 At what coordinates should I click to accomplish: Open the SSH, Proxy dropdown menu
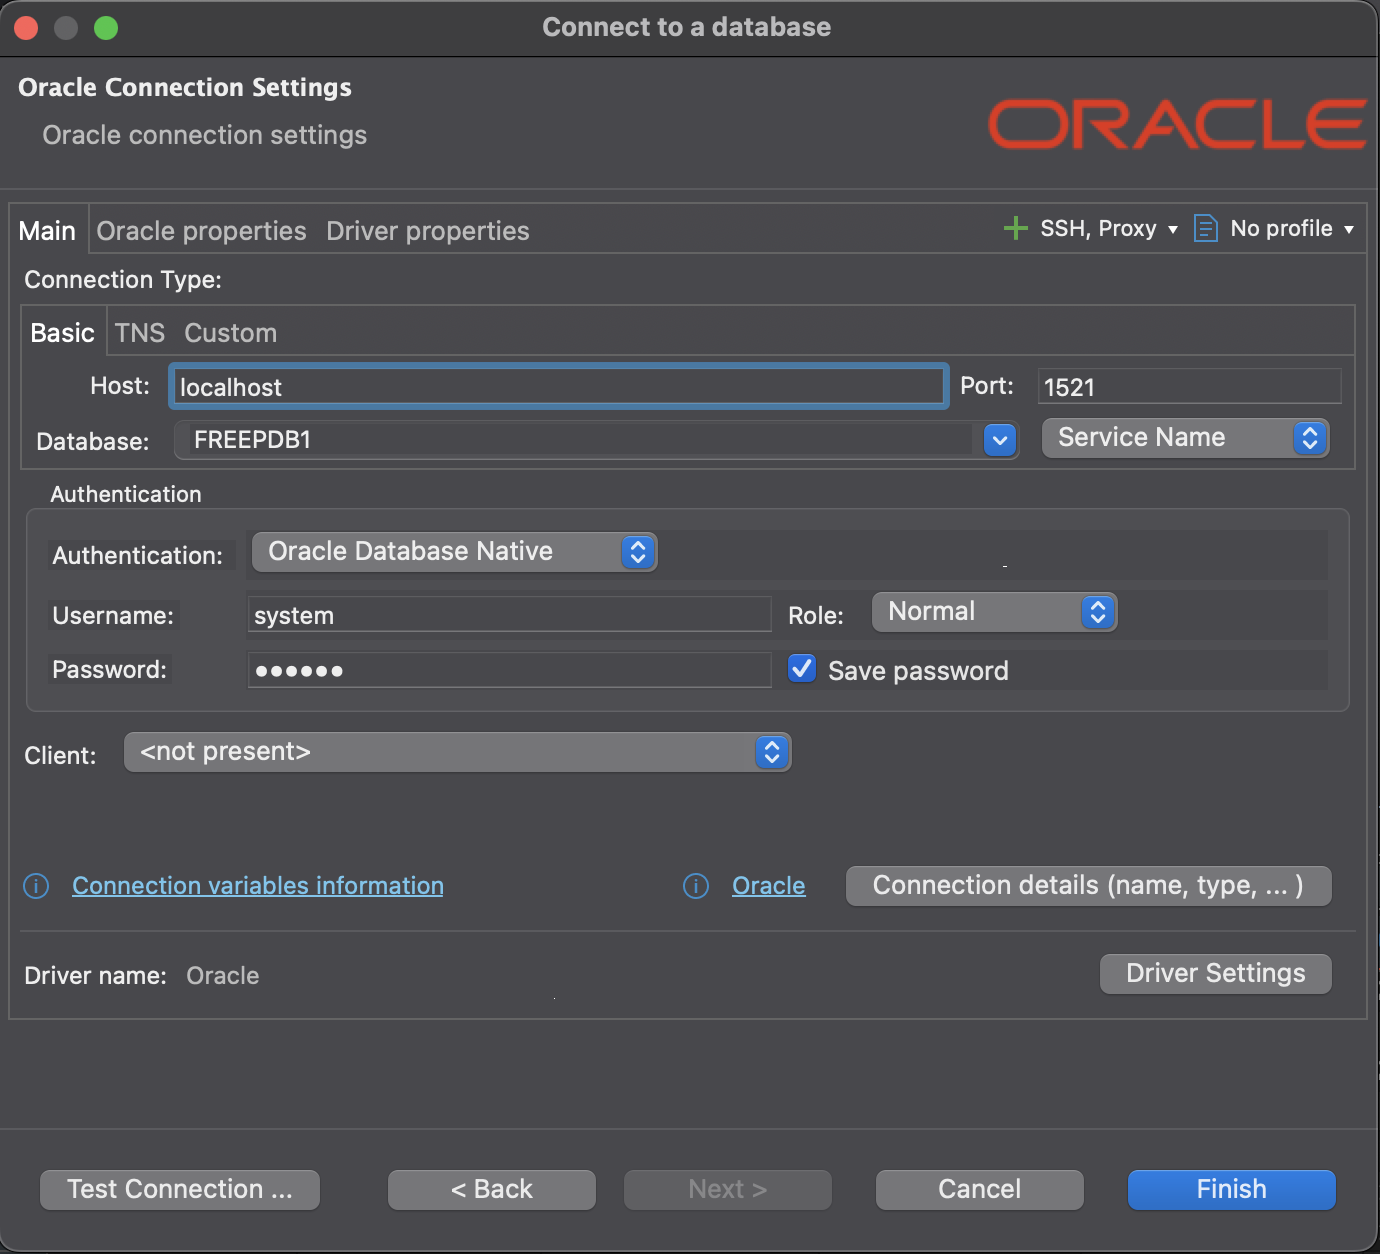[1109, 229]
